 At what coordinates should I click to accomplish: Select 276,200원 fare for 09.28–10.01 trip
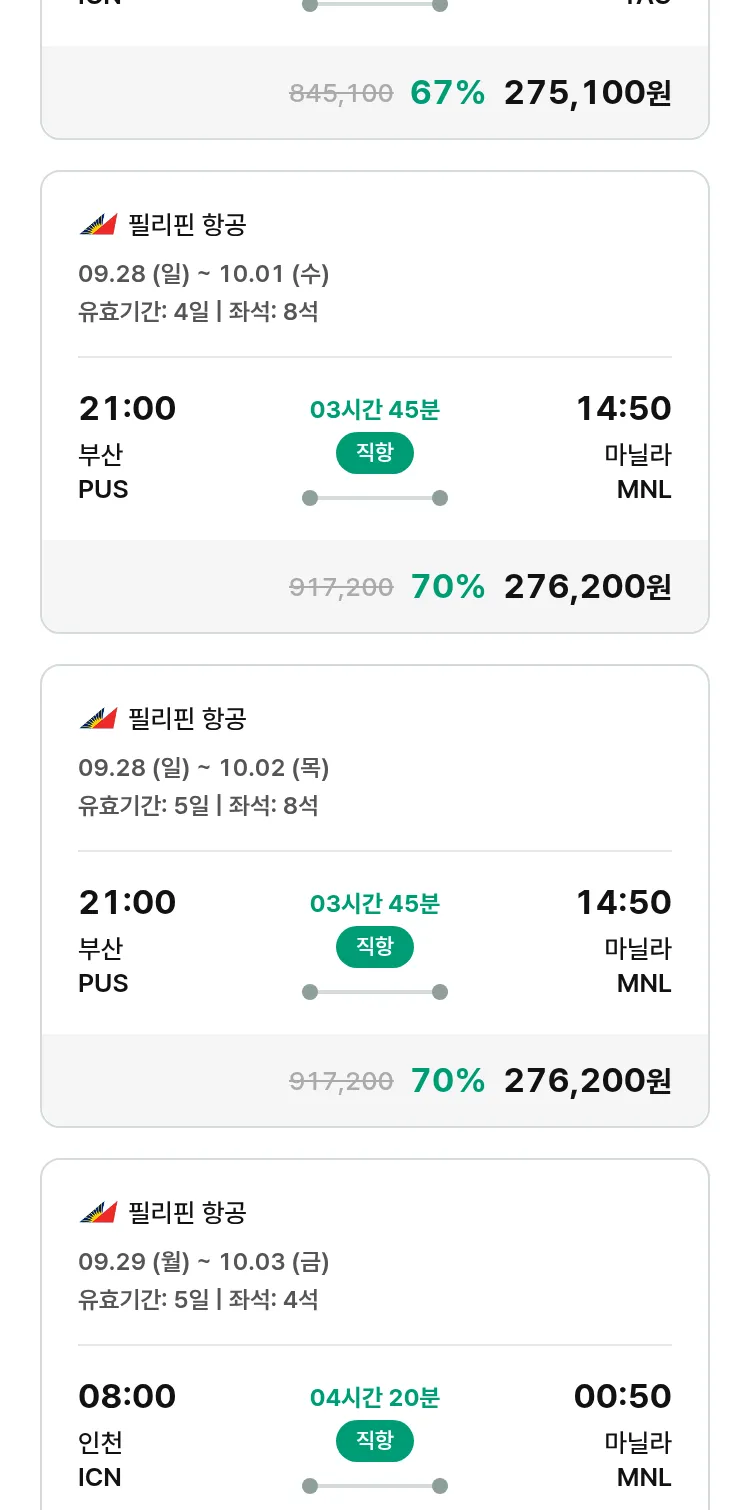(x=587, y=587)
